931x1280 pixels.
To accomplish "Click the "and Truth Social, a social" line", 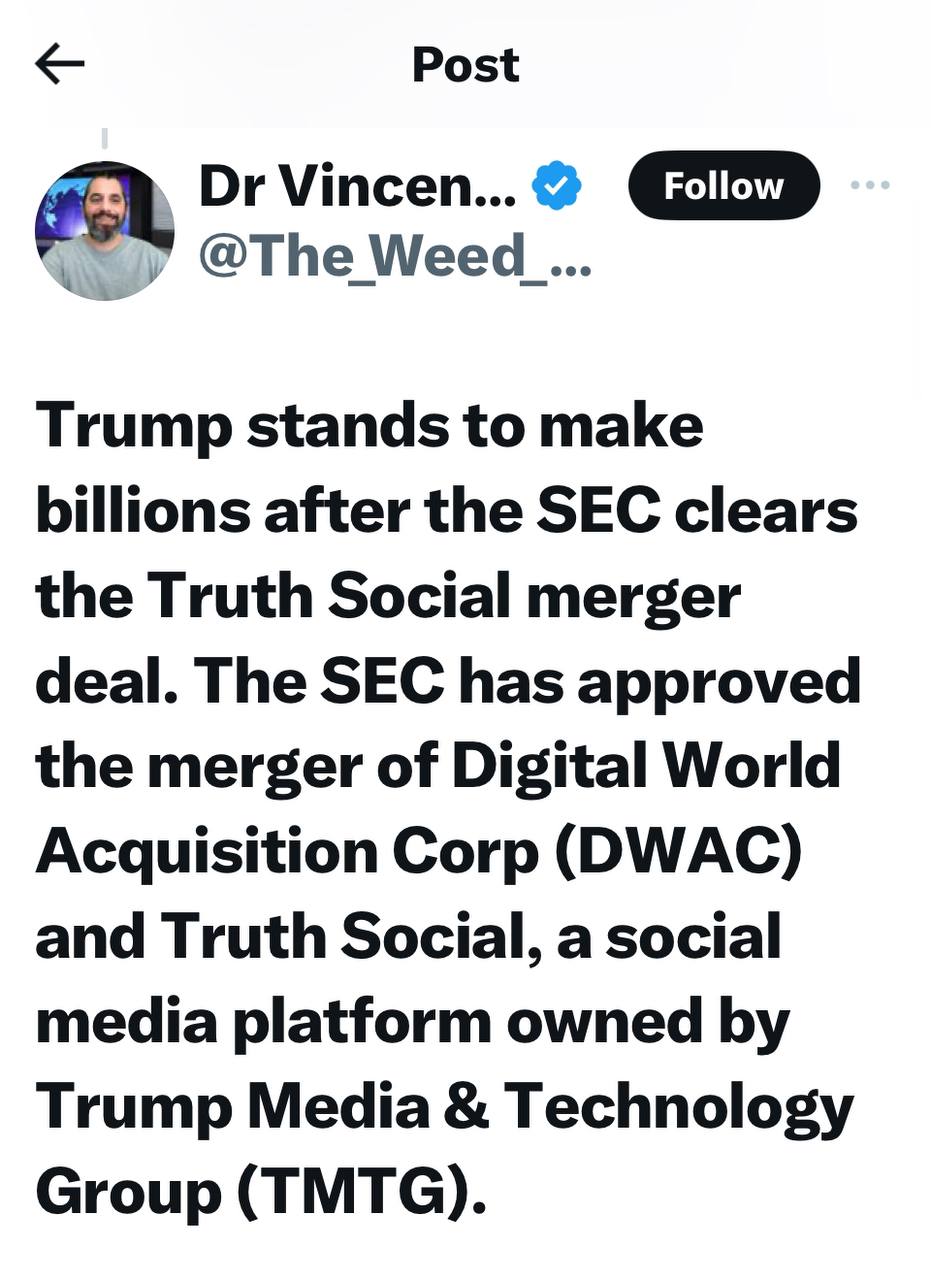I will tap(407, 936).
